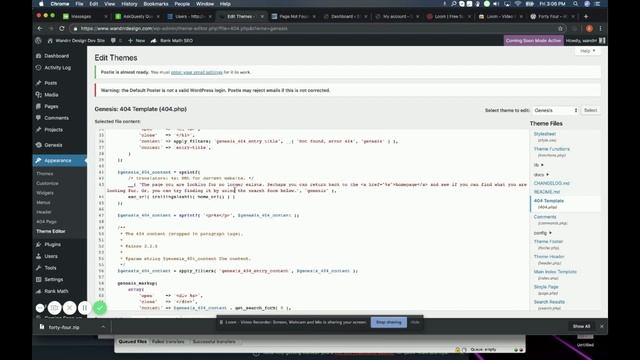Open Comments in the admin sidebar
The height and width of the screenshot is (360, 640).
(56, 118)
